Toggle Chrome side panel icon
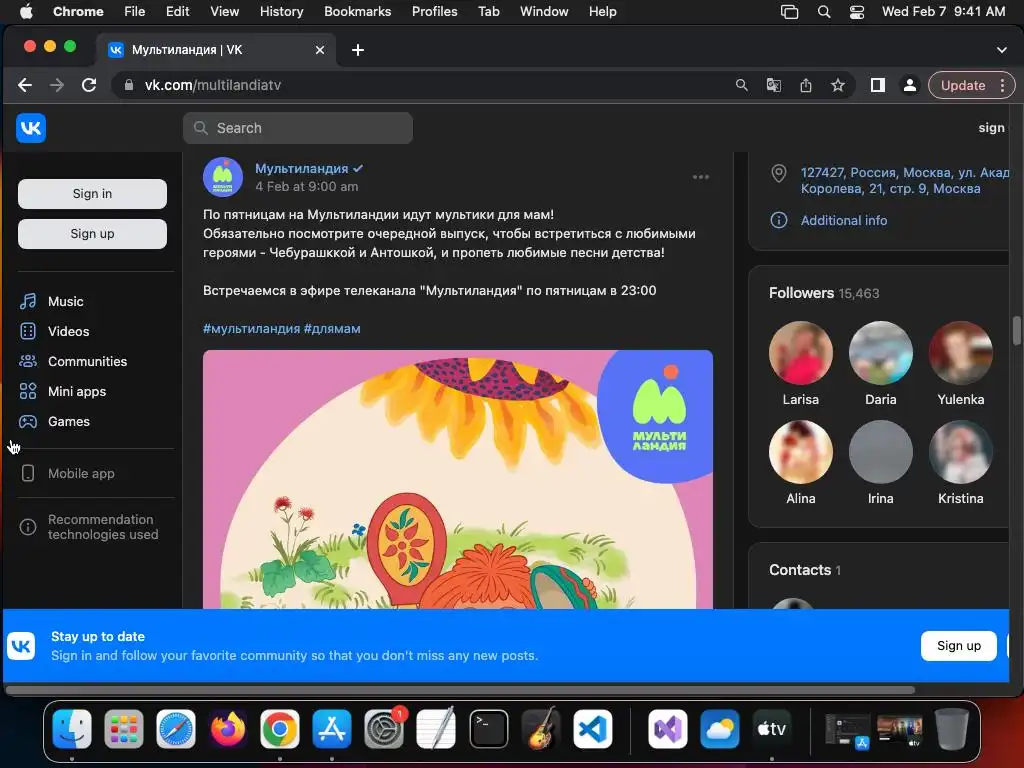The width and height of the screenshot is (1024, 768). pos(878,85)
